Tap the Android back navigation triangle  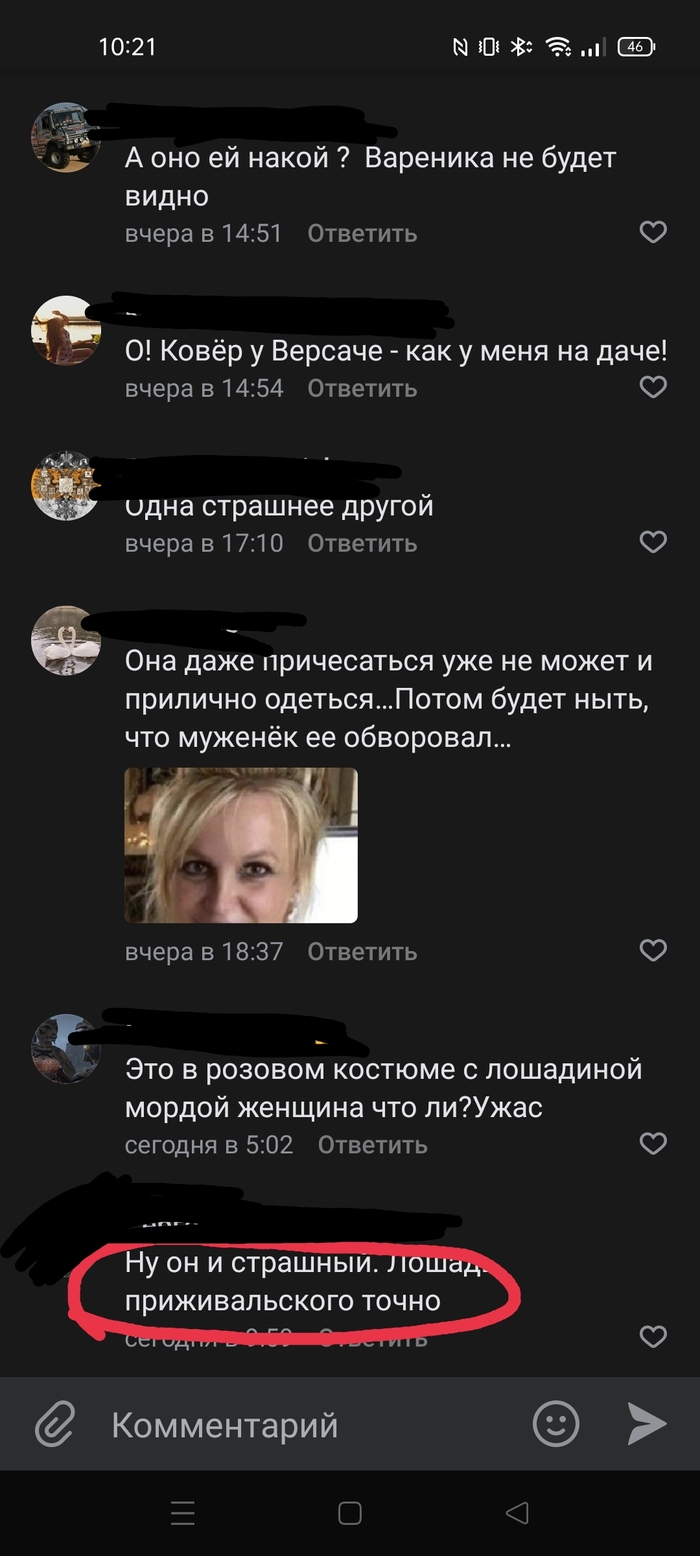(516, 1513)
